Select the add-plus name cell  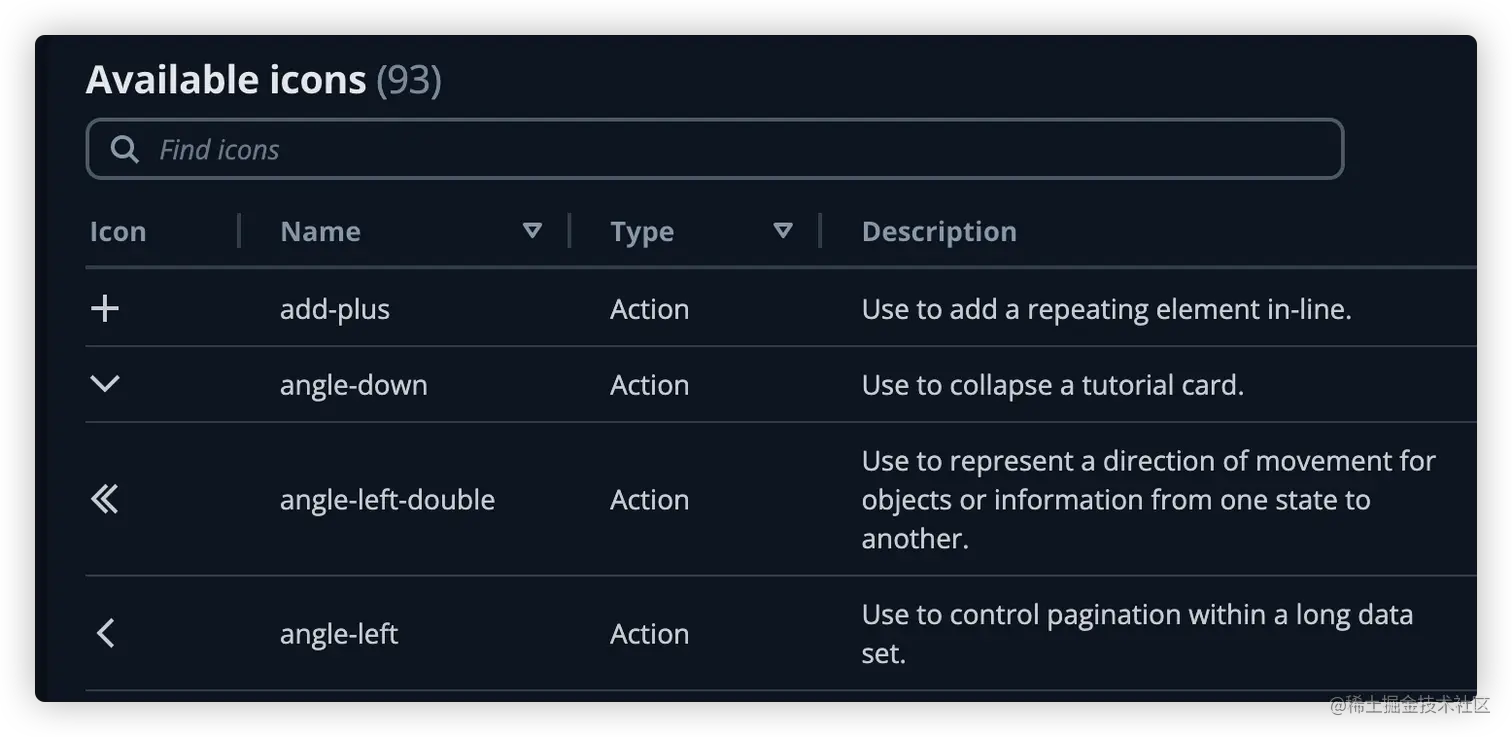tap(335, 309)
